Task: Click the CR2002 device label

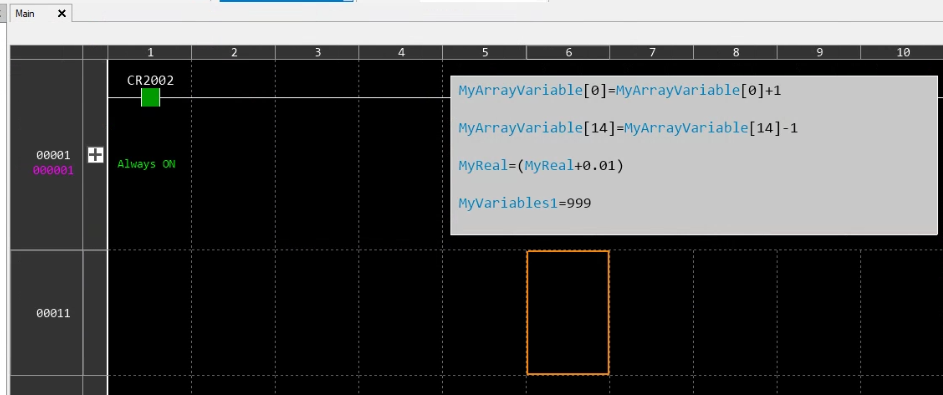Action: [150, 81]
